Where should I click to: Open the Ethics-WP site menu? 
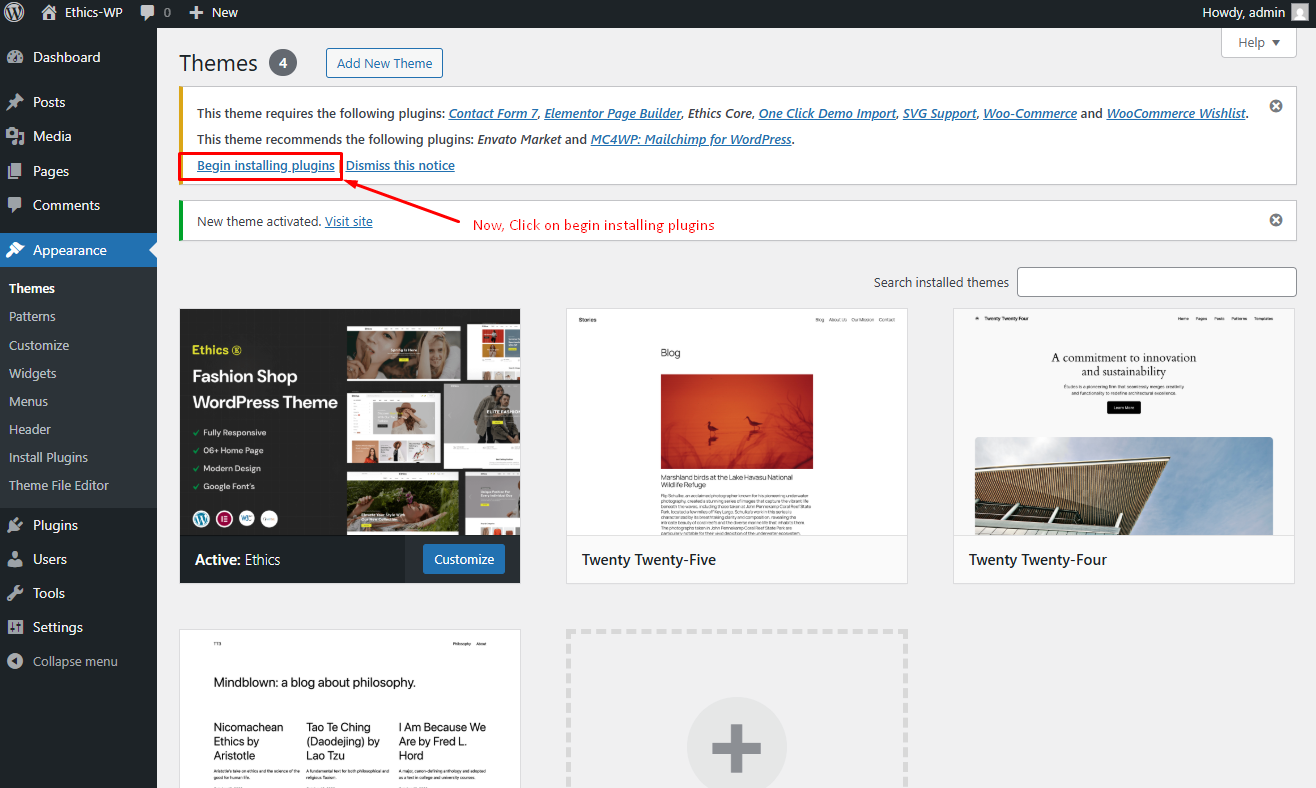(x=82, y=13)
